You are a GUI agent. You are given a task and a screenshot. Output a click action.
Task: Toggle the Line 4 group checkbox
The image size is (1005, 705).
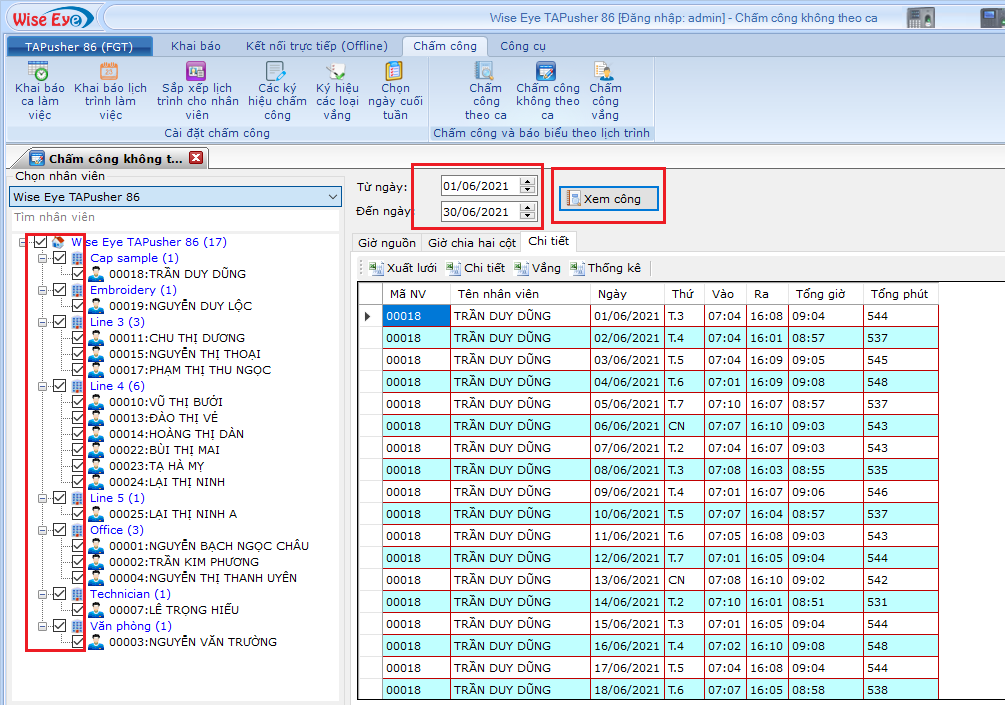coord(59,386)
